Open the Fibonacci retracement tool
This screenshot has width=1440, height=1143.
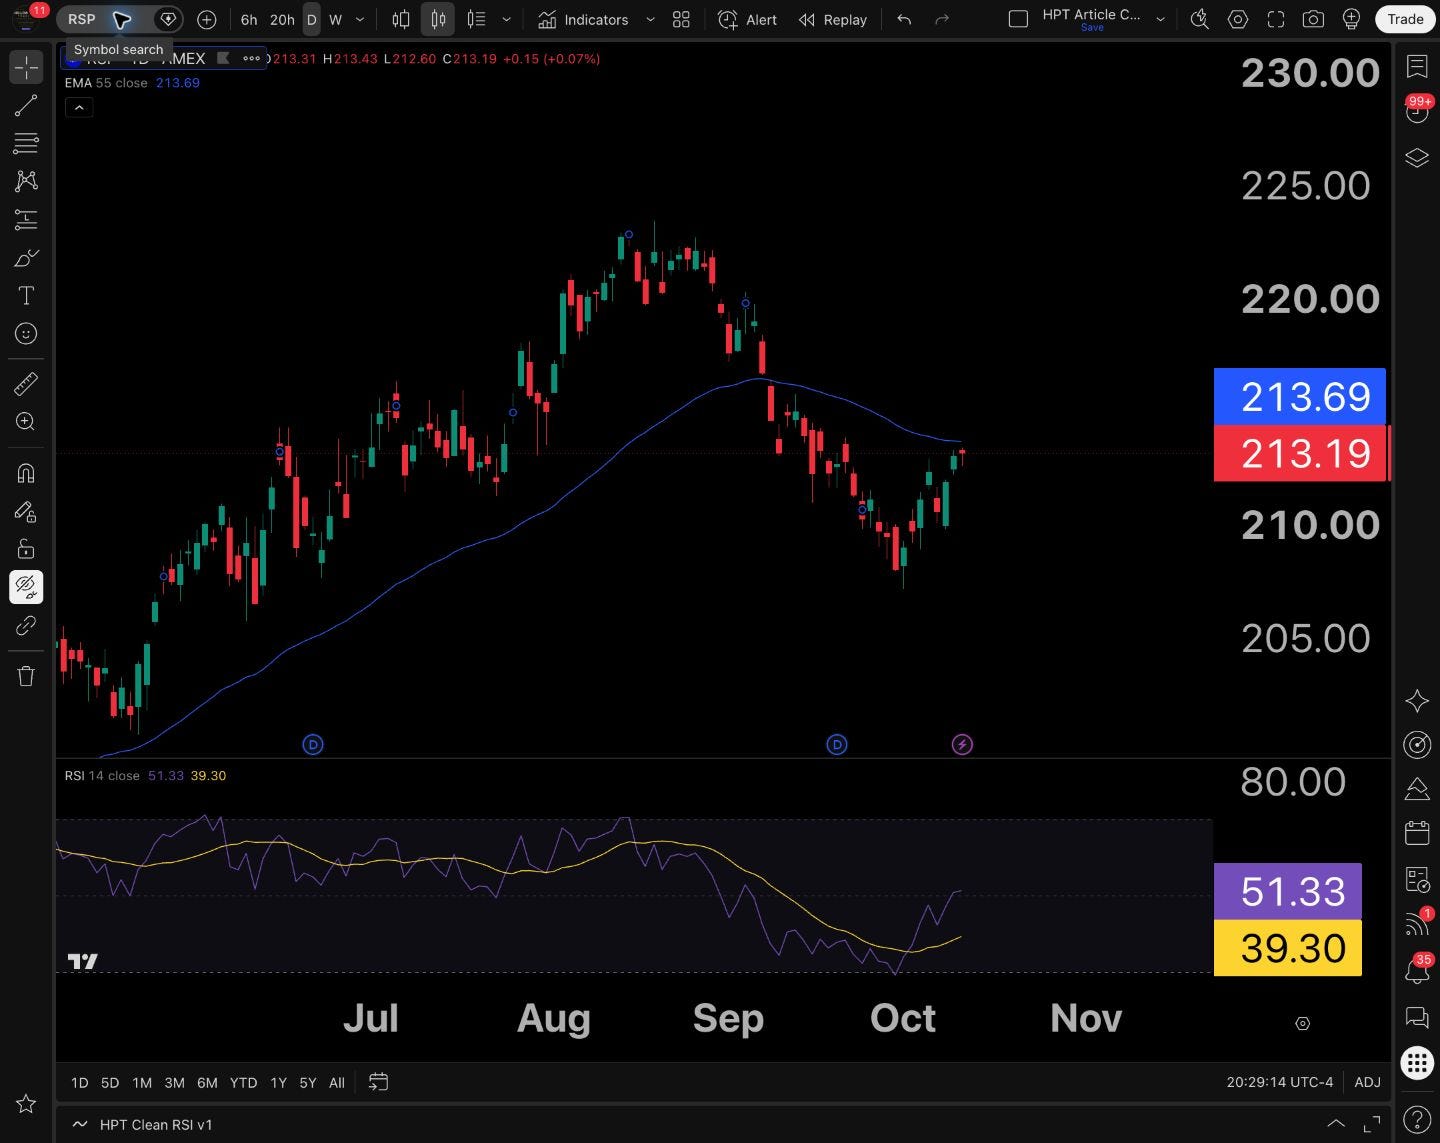[x=26, y=143]
